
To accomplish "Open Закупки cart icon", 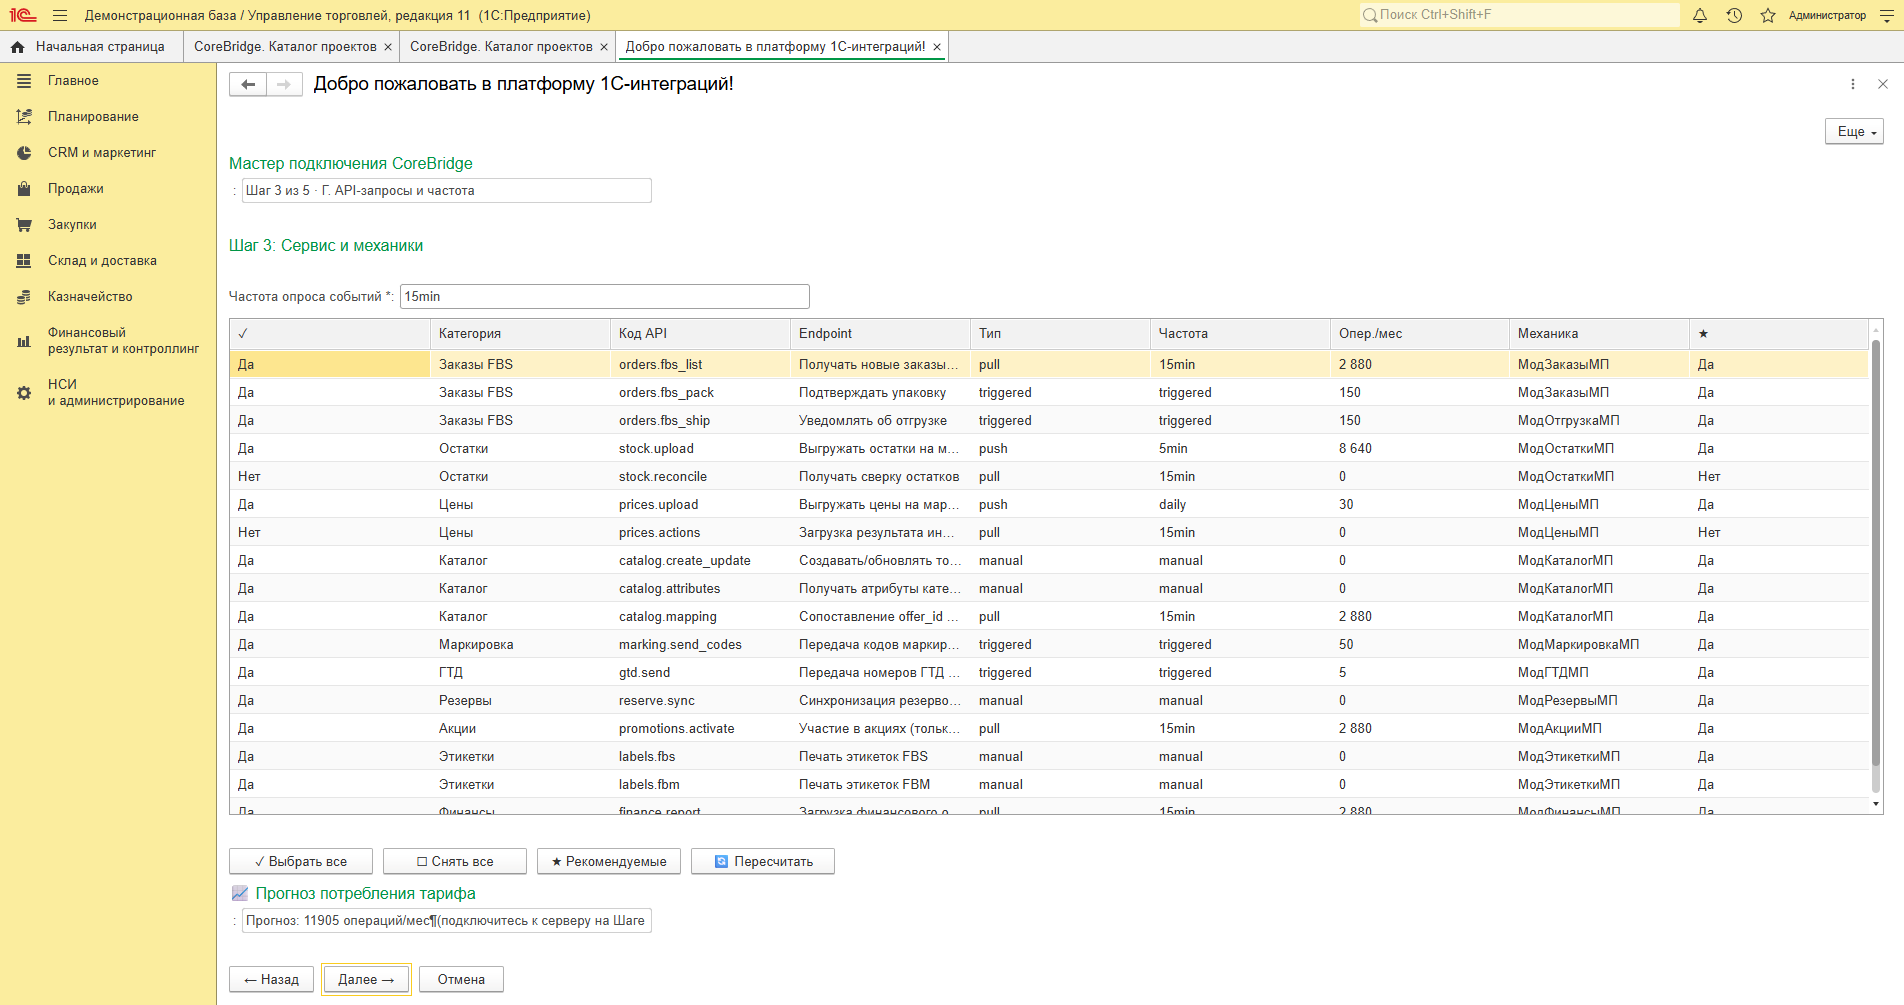I will (x=24, y=225).
